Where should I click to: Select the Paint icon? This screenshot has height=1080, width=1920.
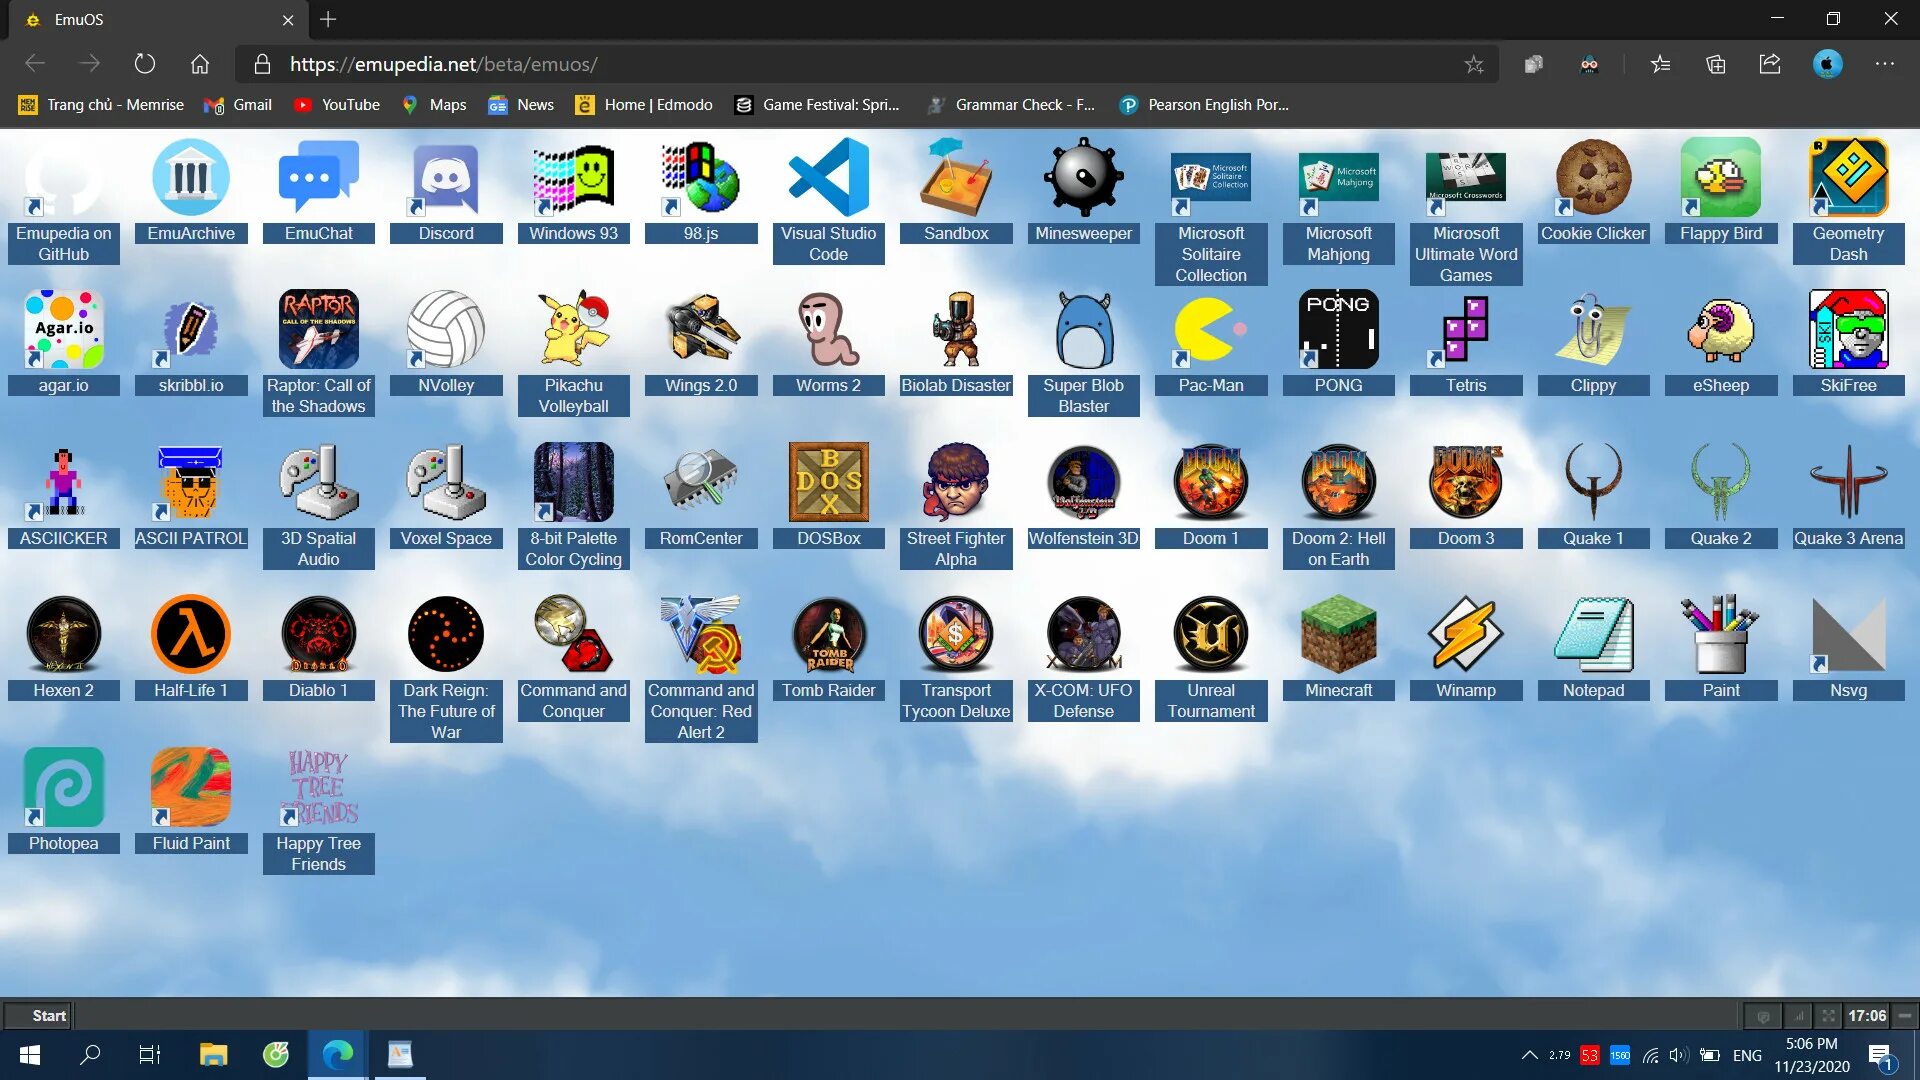(x=1721, y=647)
